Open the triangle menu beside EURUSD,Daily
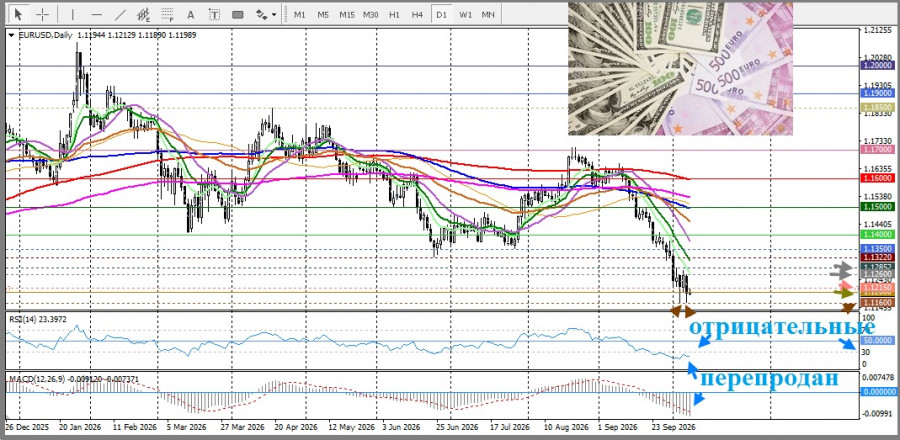The image size is (900, 440). click(x=11, y=35)
